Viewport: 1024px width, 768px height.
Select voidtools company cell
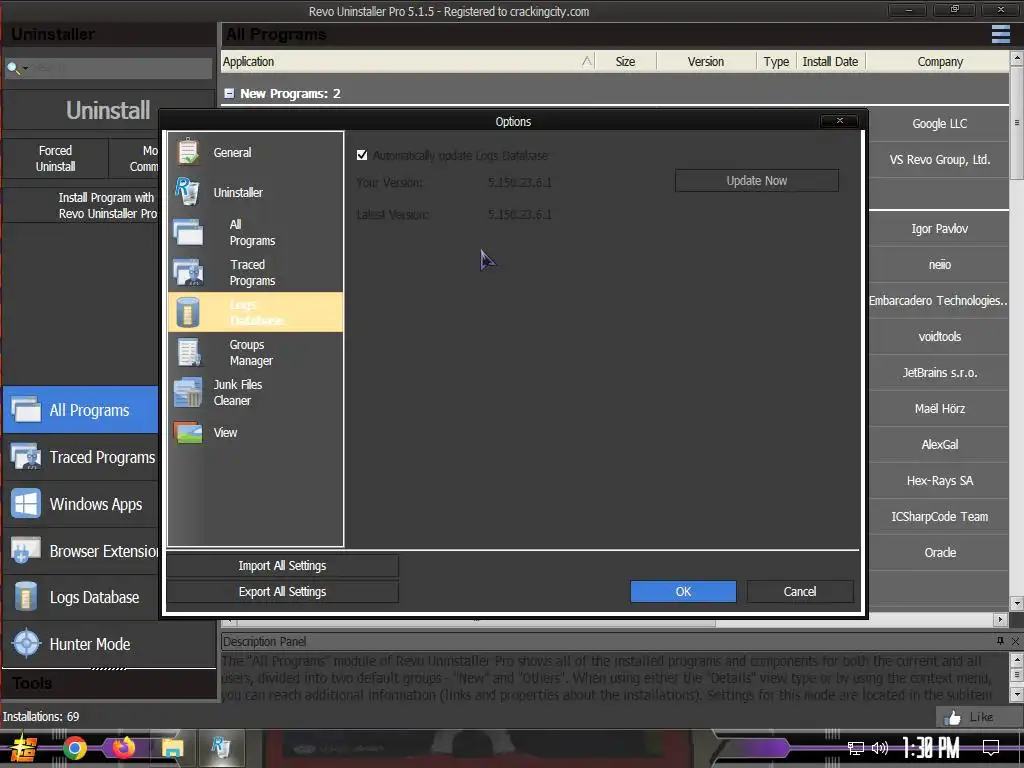pyautogui.click(x=939, y=336)
